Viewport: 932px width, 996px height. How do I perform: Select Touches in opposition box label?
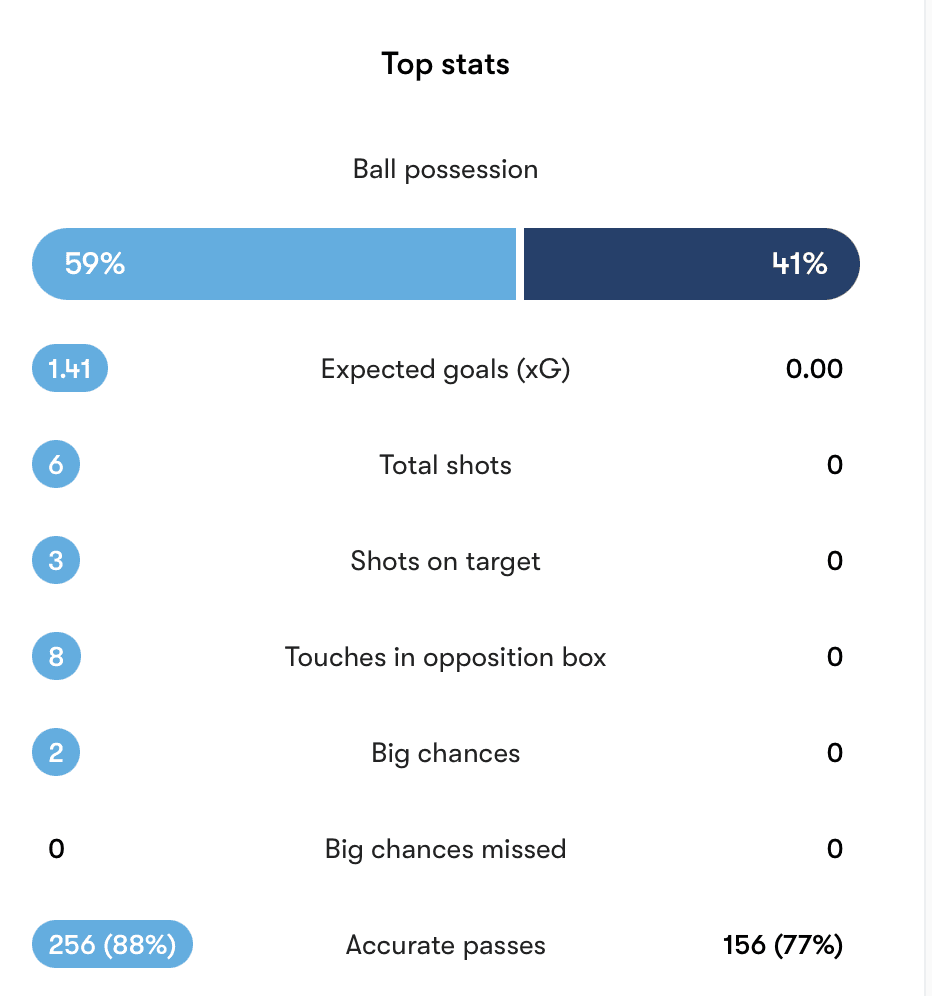pos(445,657)
